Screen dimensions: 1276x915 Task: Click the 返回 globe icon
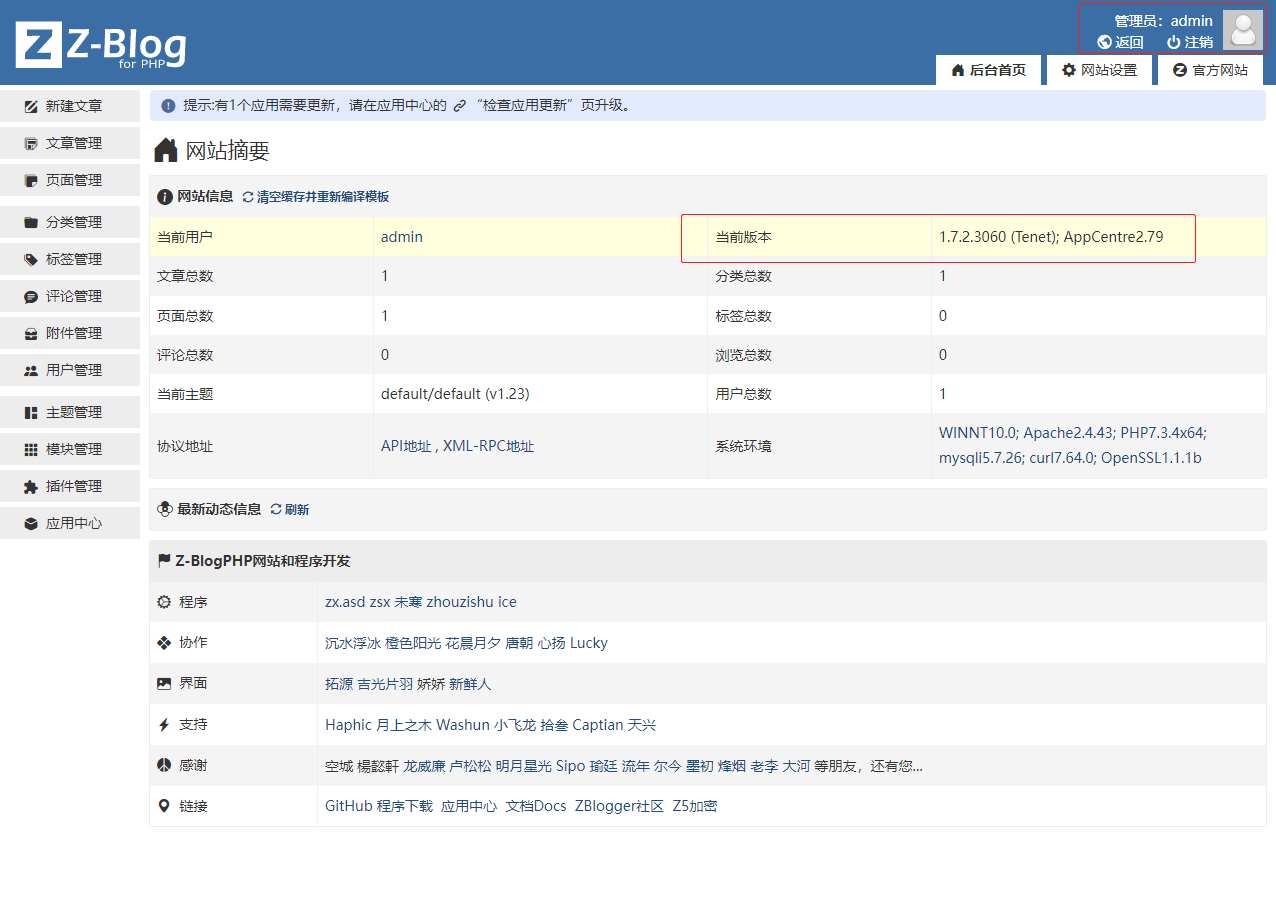[x=1104, y=42]
